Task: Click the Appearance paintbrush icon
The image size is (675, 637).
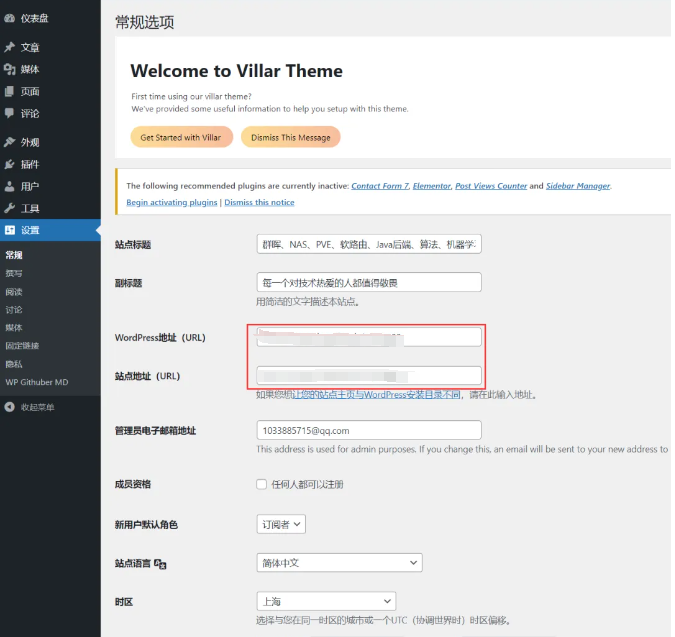Action: pyautogui.click(x=9, y=142)
